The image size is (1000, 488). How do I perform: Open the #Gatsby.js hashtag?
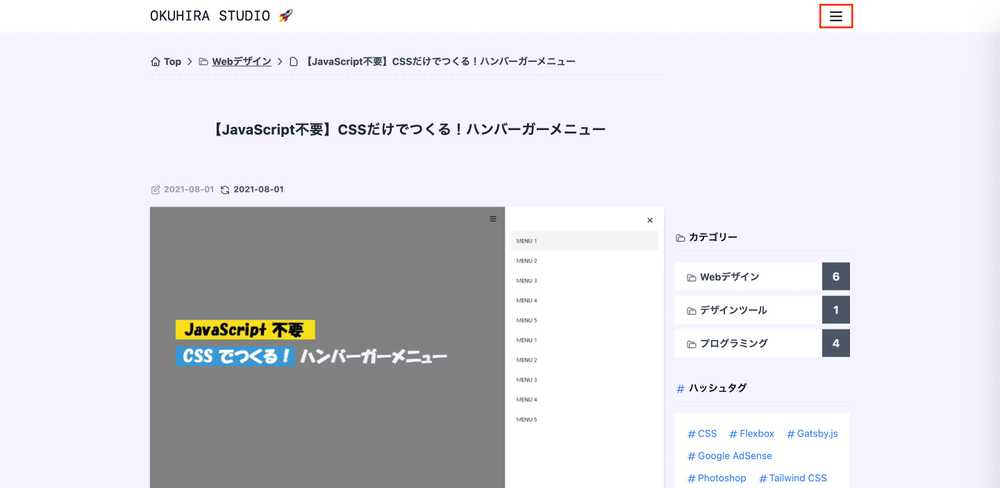coord(812,434)
